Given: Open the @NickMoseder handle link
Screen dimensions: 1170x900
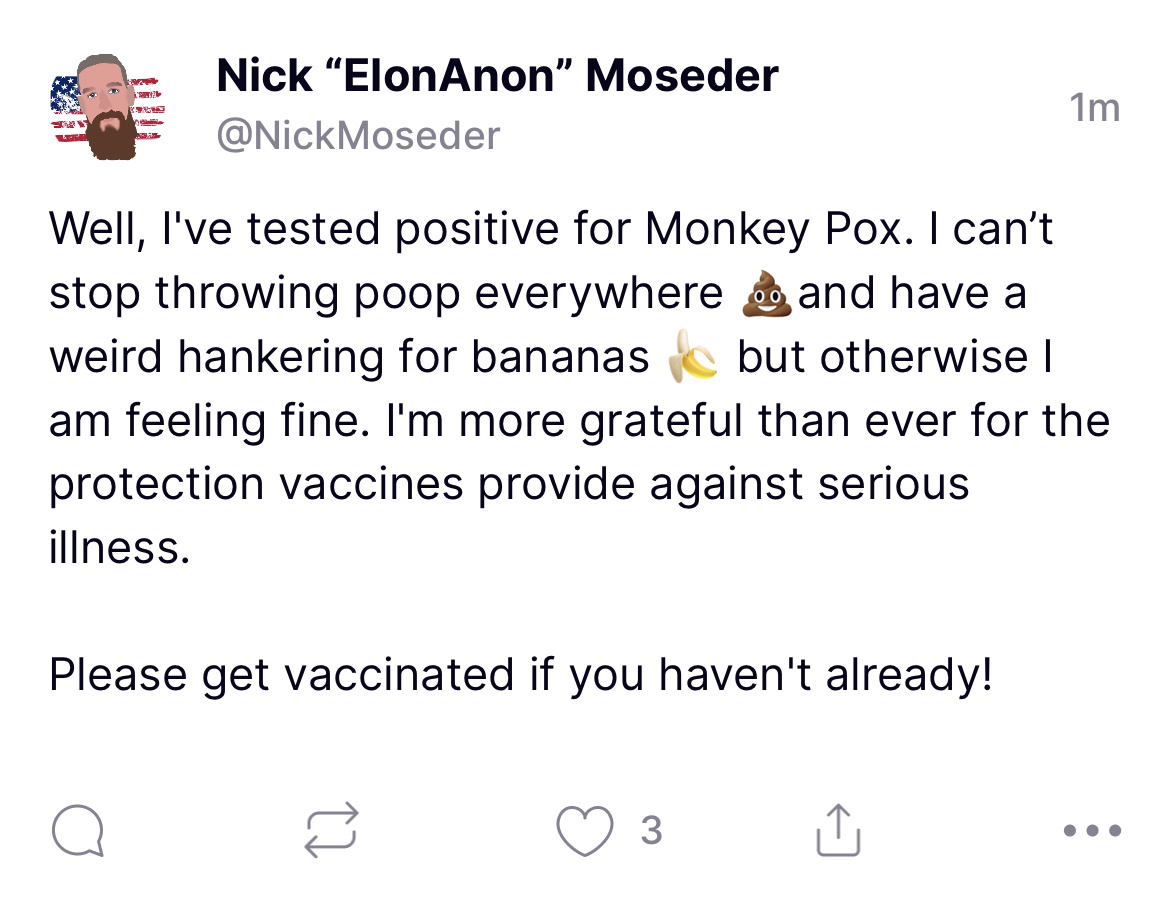Looking at the screenshot, I should tap(358, 135).
